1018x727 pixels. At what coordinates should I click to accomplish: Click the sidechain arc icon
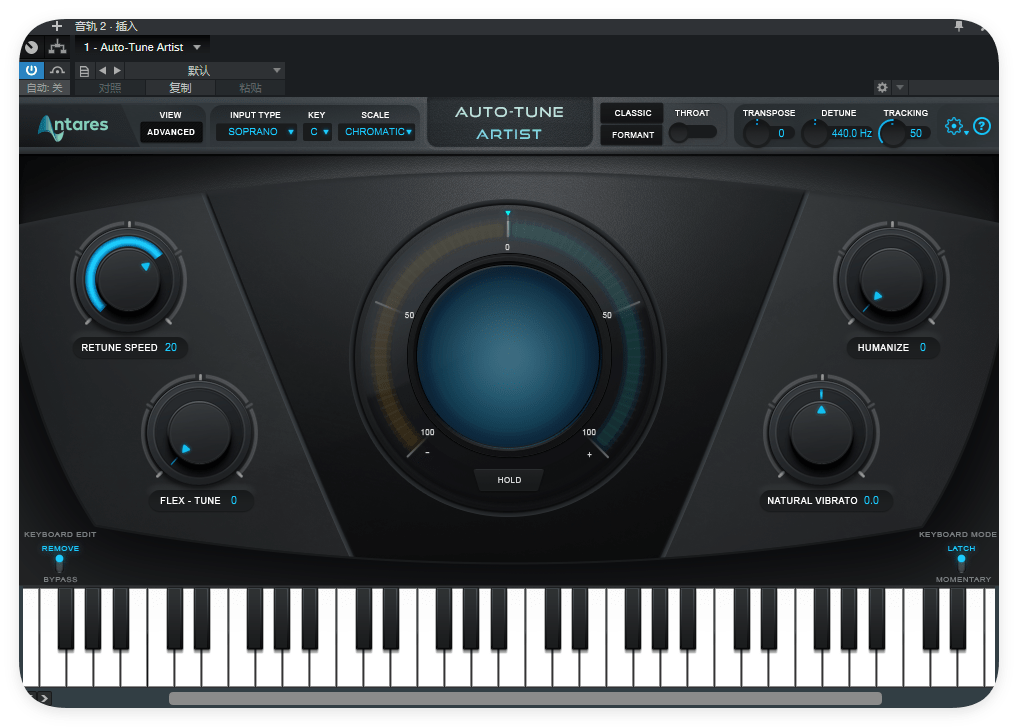58,70
